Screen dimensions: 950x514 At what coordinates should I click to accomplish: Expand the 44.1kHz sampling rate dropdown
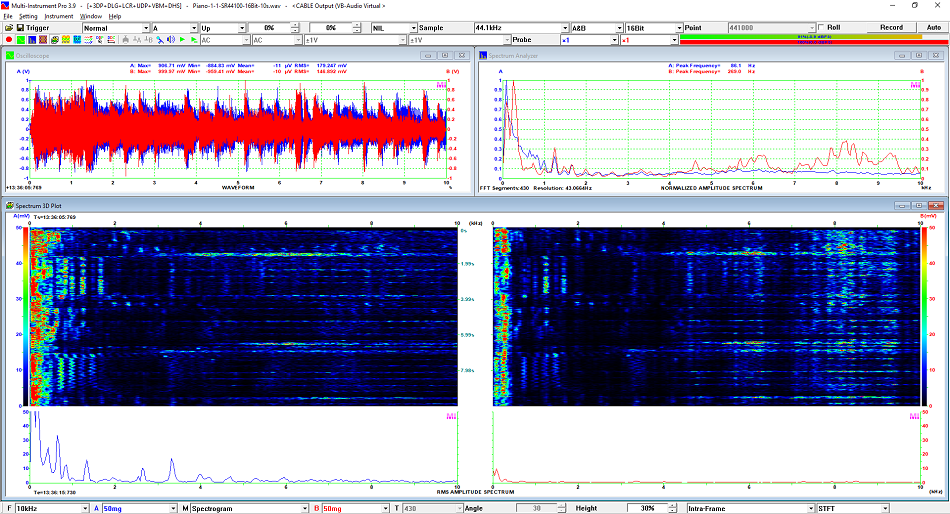pyautogui.click(x=564, y=27)
